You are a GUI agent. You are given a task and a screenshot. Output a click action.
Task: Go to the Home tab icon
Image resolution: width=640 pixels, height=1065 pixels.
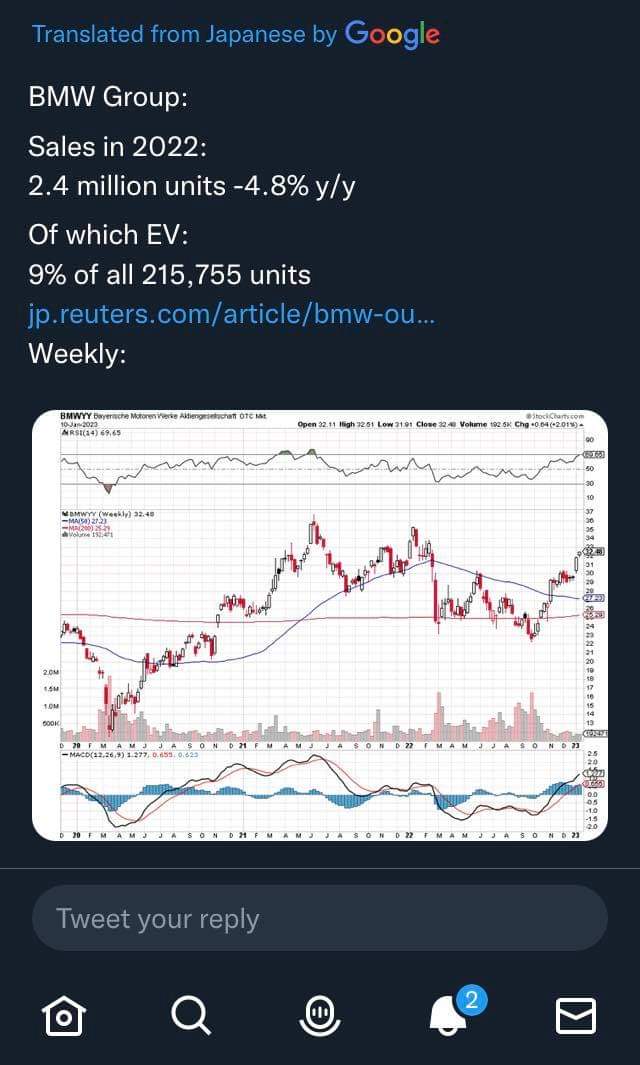[63, 1017]
